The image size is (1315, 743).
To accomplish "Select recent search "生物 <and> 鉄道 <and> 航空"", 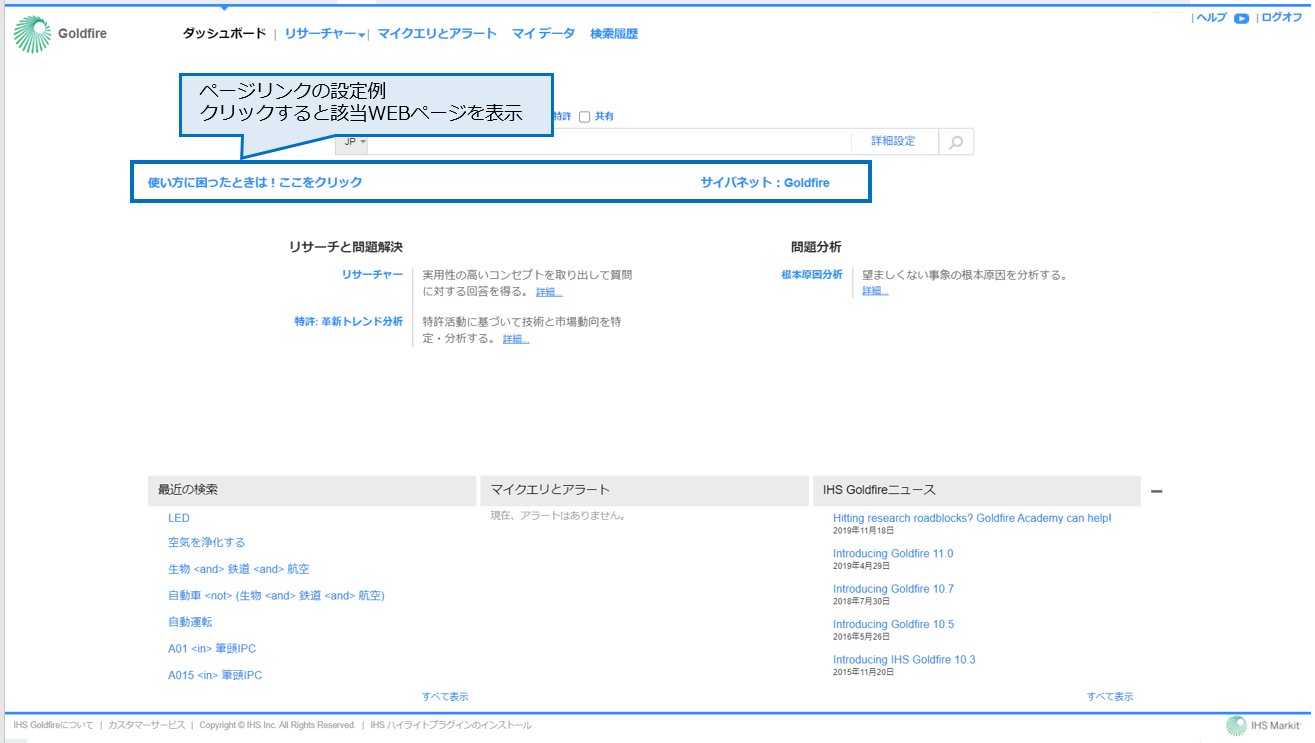I will [239, 569].
